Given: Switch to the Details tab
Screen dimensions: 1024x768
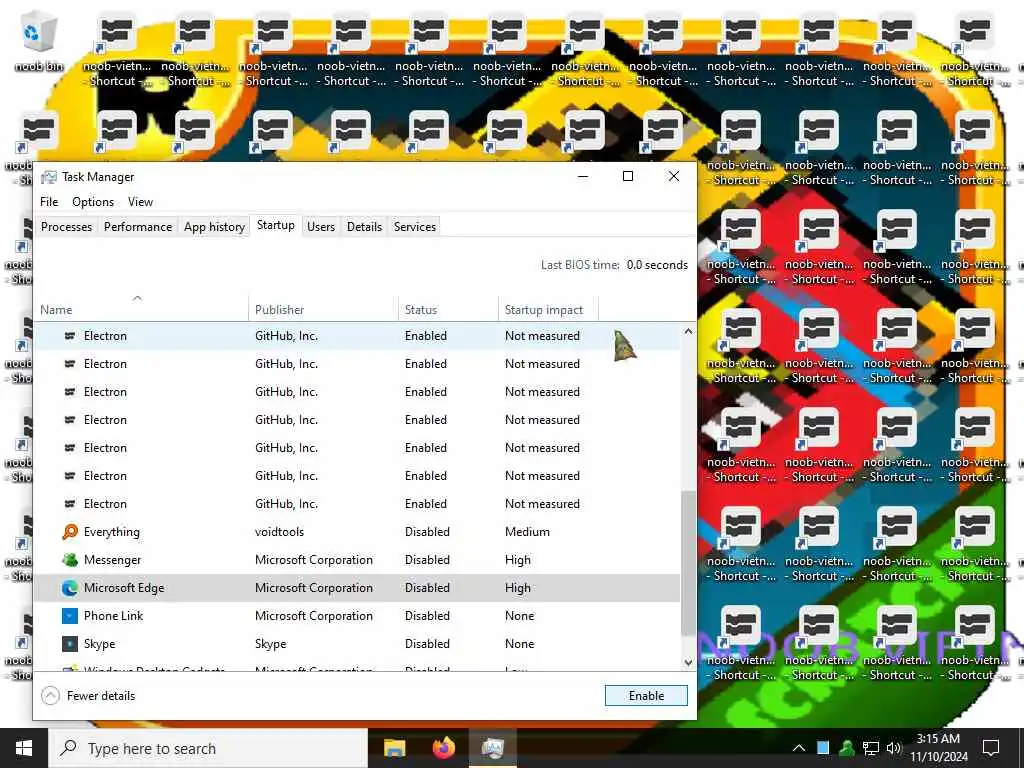Looking at the screenshot, I should tap(364, 227).
